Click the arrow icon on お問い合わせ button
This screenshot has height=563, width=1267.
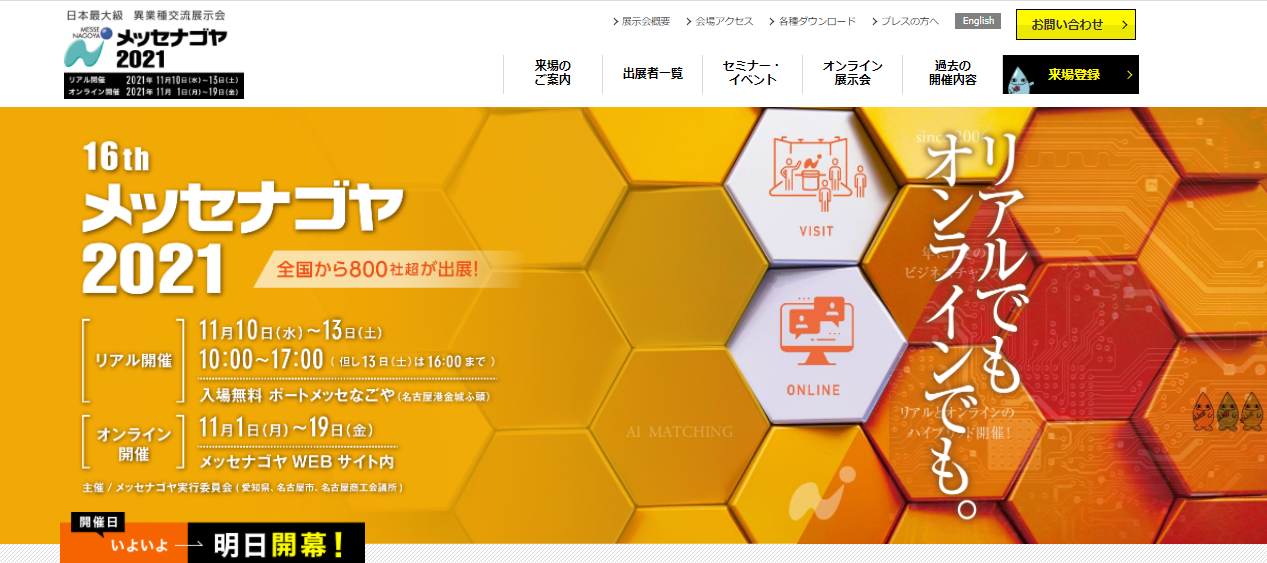click(x=1125, y=25)
